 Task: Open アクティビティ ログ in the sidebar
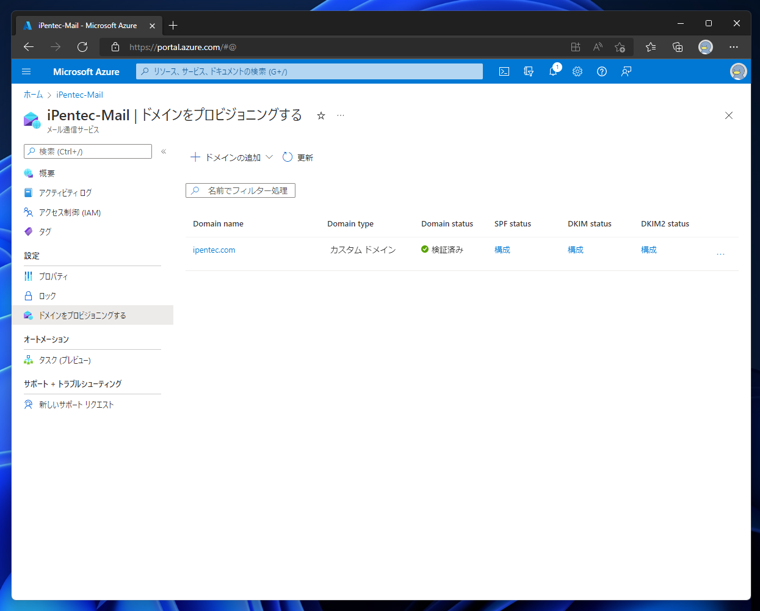click(x=65, y=193)
